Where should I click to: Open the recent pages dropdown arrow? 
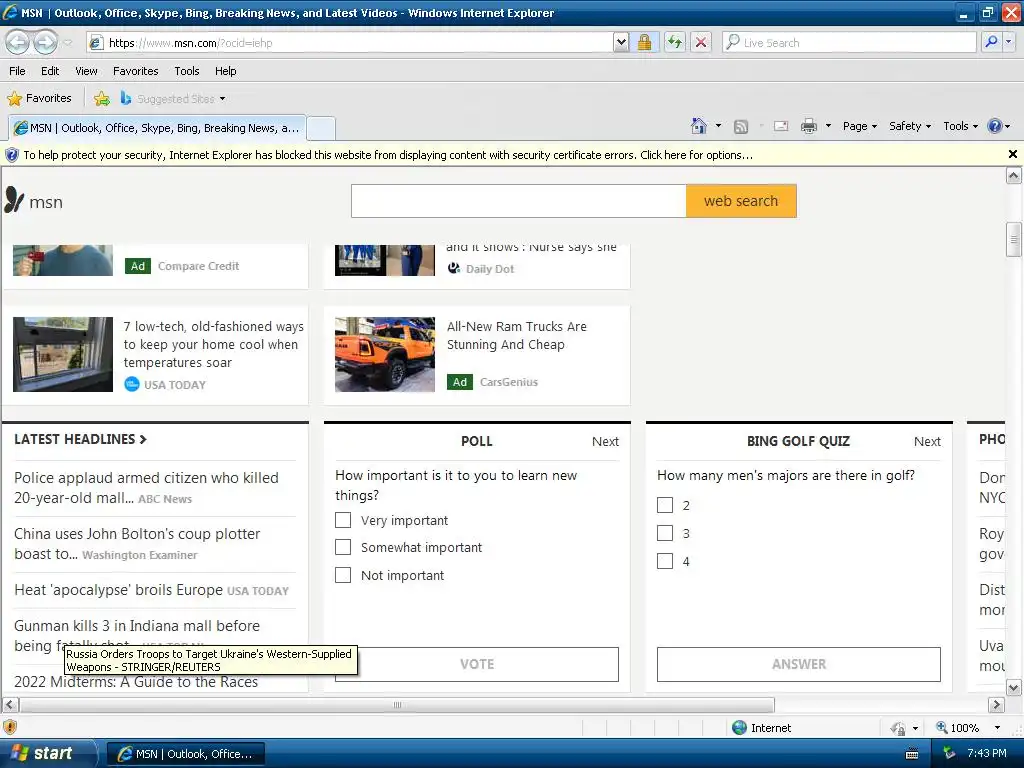coord(68,43)
